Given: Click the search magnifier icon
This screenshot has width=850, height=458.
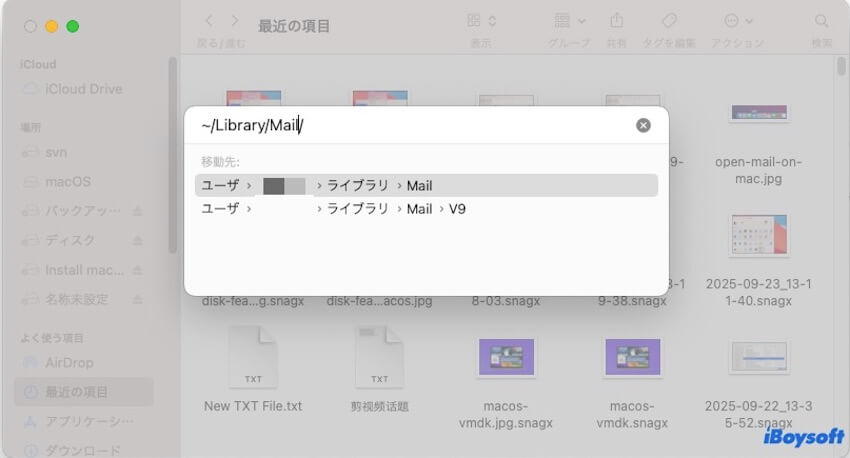Looking at the screenshot, I should tap(821, 21).
